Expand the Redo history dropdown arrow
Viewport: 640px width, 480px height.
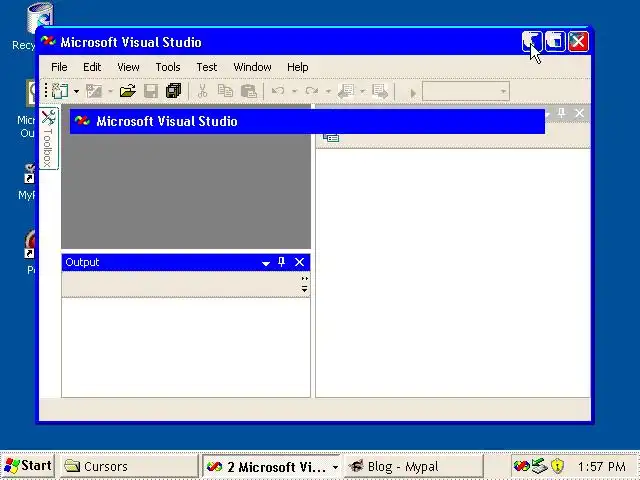tap(328, 91)
